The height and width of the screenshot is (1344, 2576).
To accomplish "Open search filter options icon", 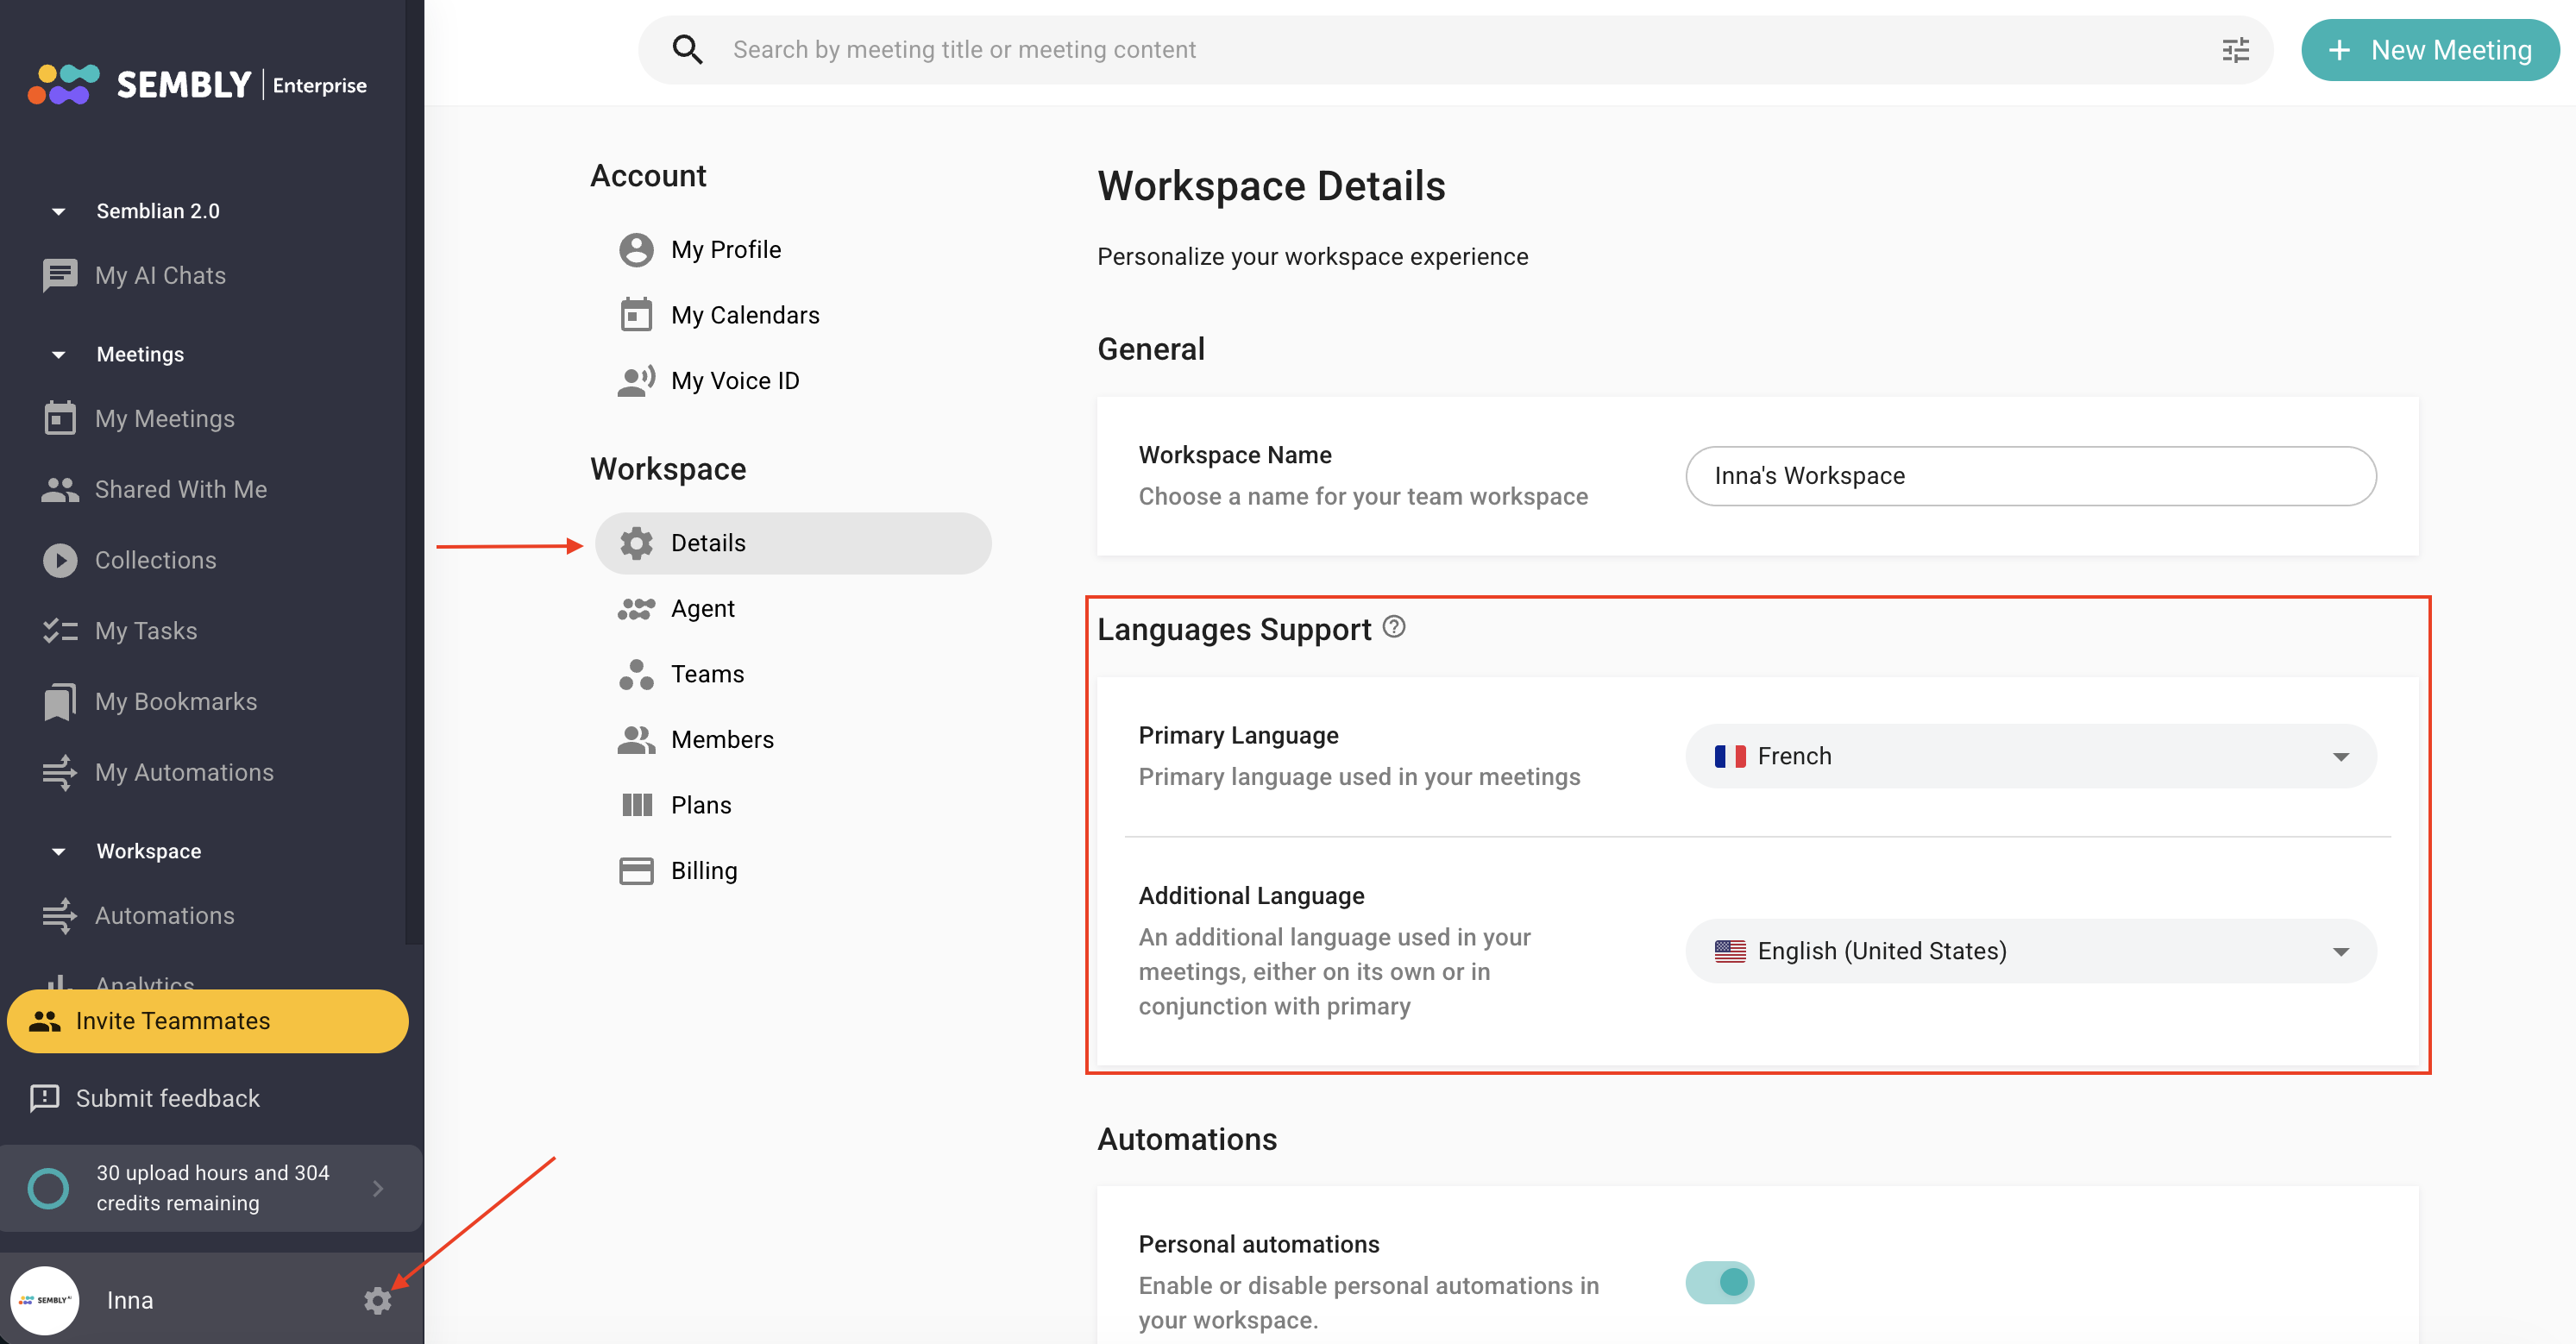I will (x=2235, y=50).
